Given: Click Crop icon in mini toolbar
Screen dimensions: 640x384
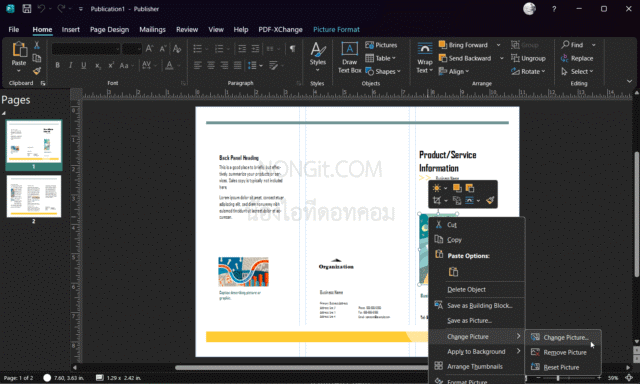Looking at the screenshot, I should coord(437,200).
